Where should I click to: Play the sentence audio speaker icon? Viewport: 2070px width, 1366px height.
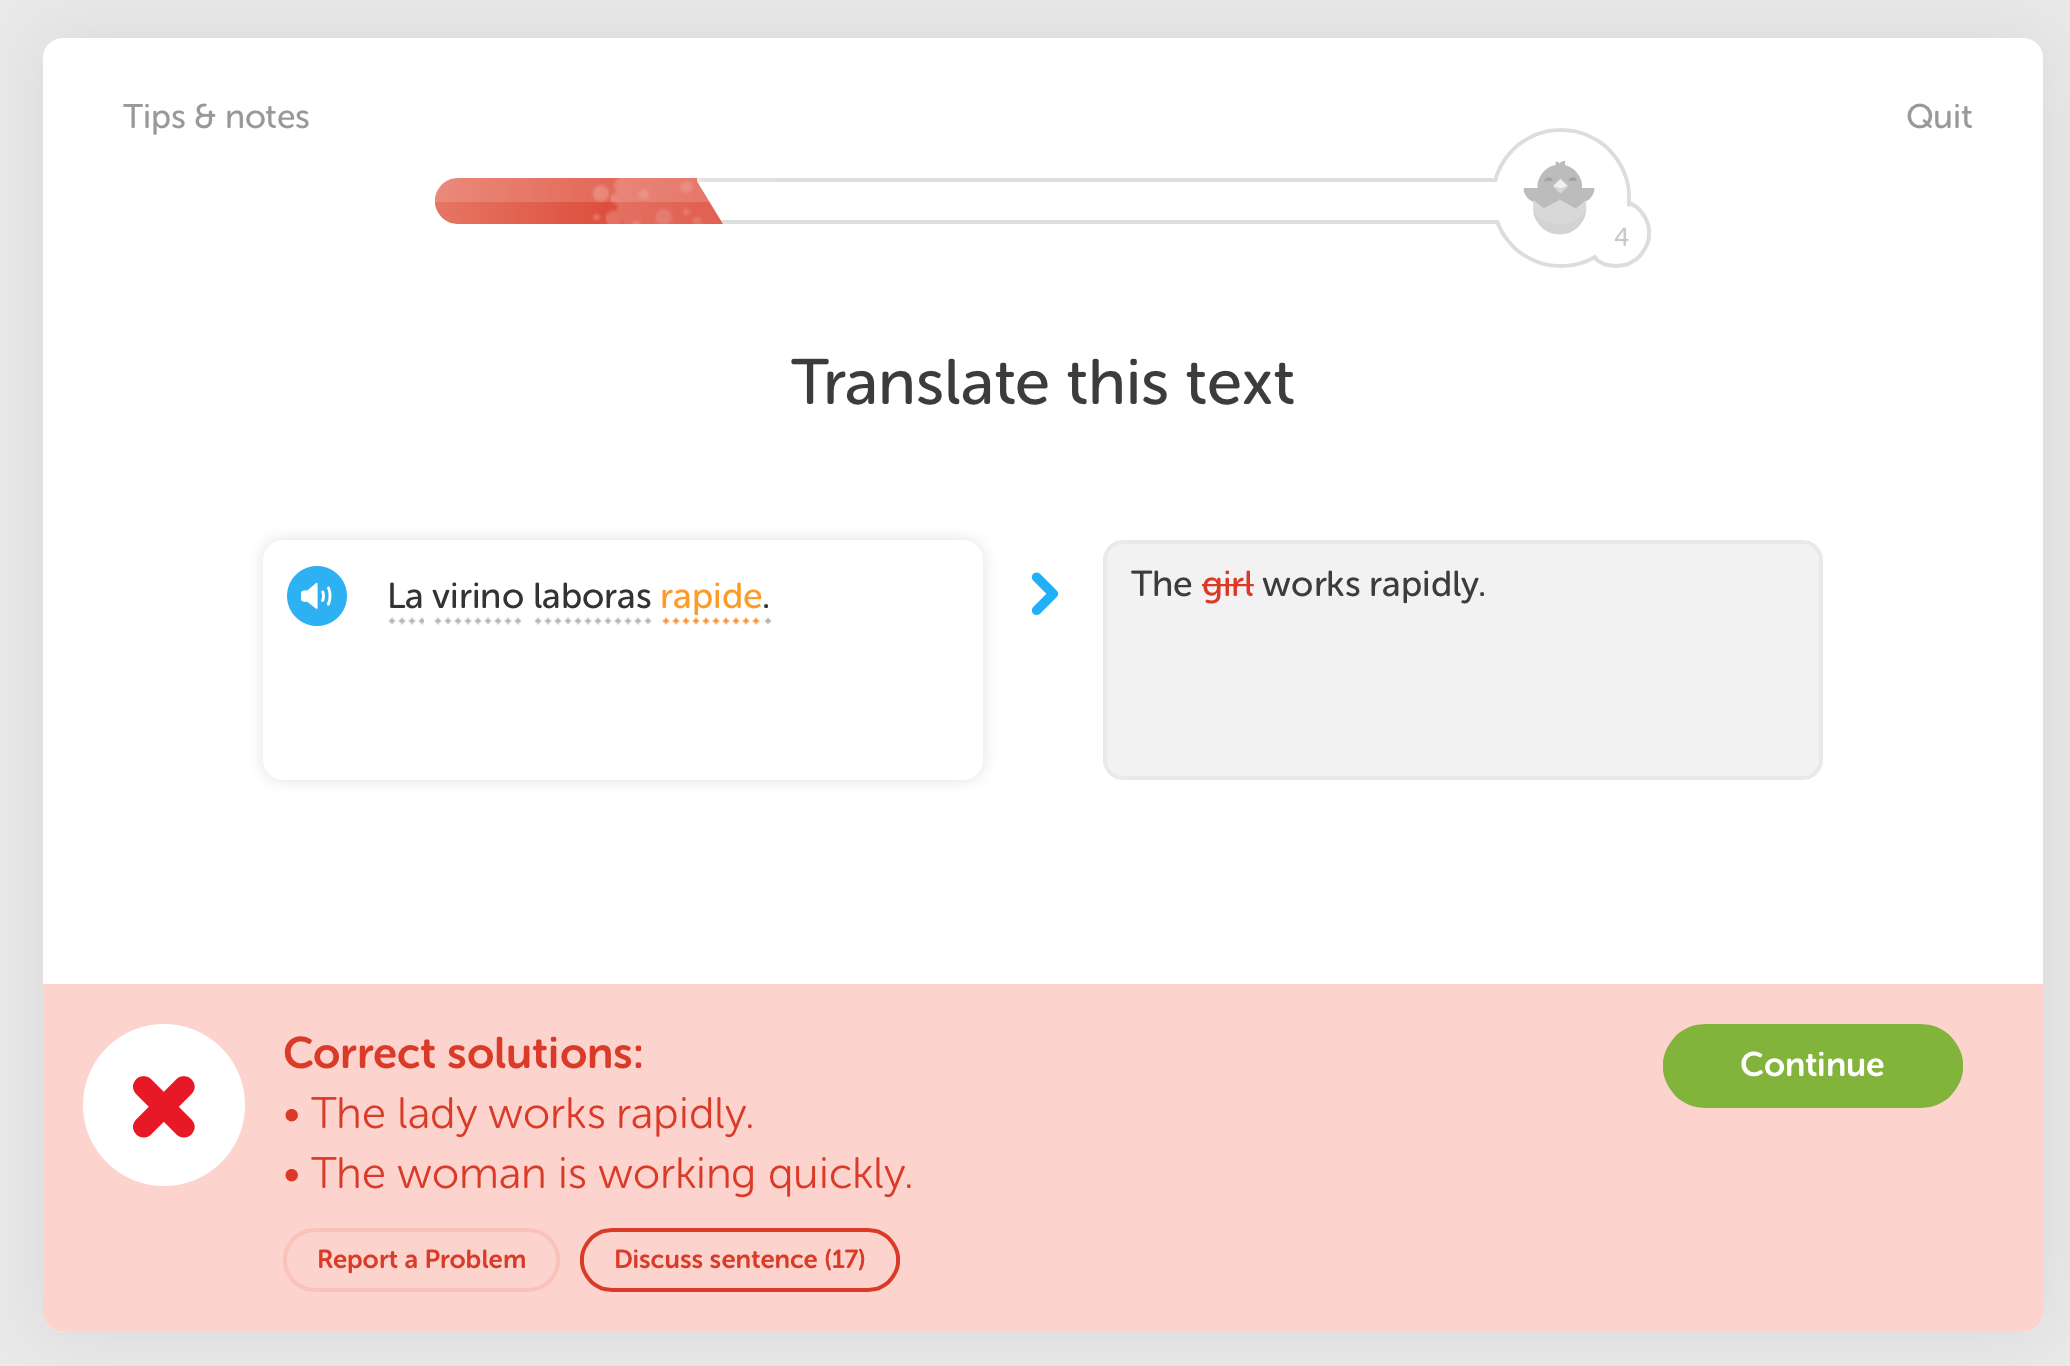pyautogui.click(x=316, y=596)
